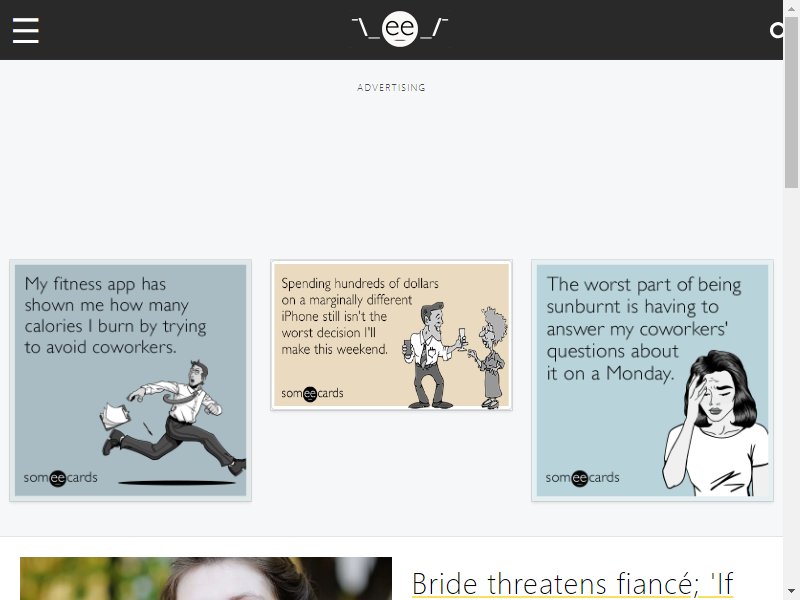This screenshot has height=600, width=800.
Task: Click the someecards ee logo
Action: click(x=400, y=29)
